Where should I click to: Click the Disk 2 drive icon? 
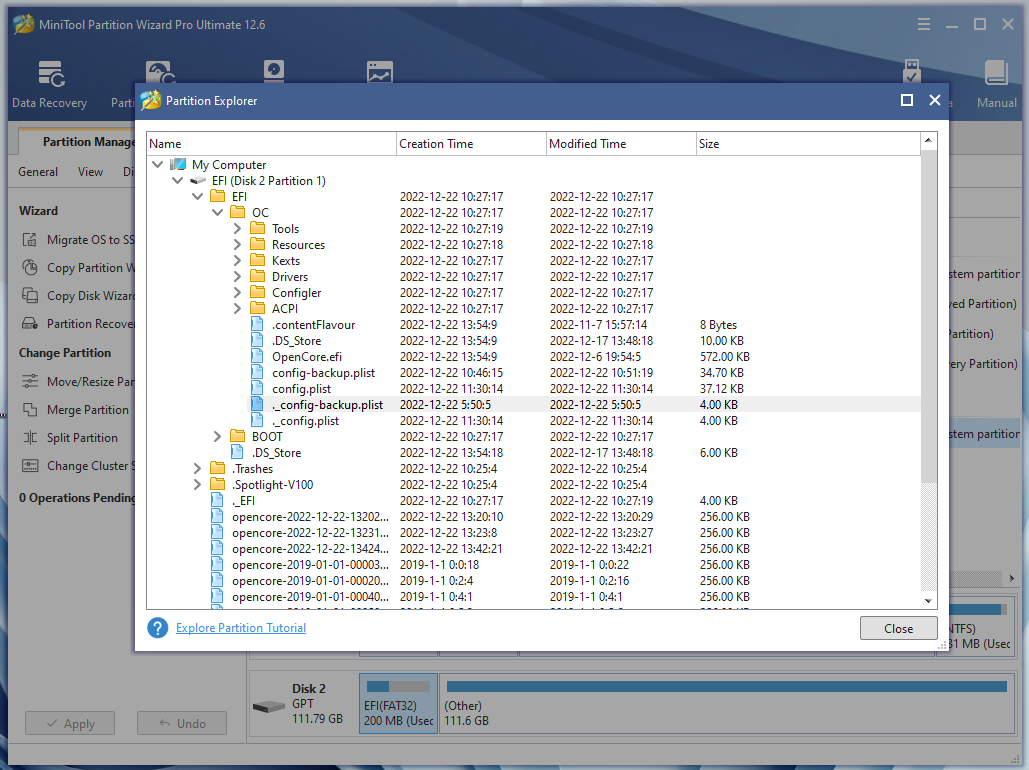point(268,707)
